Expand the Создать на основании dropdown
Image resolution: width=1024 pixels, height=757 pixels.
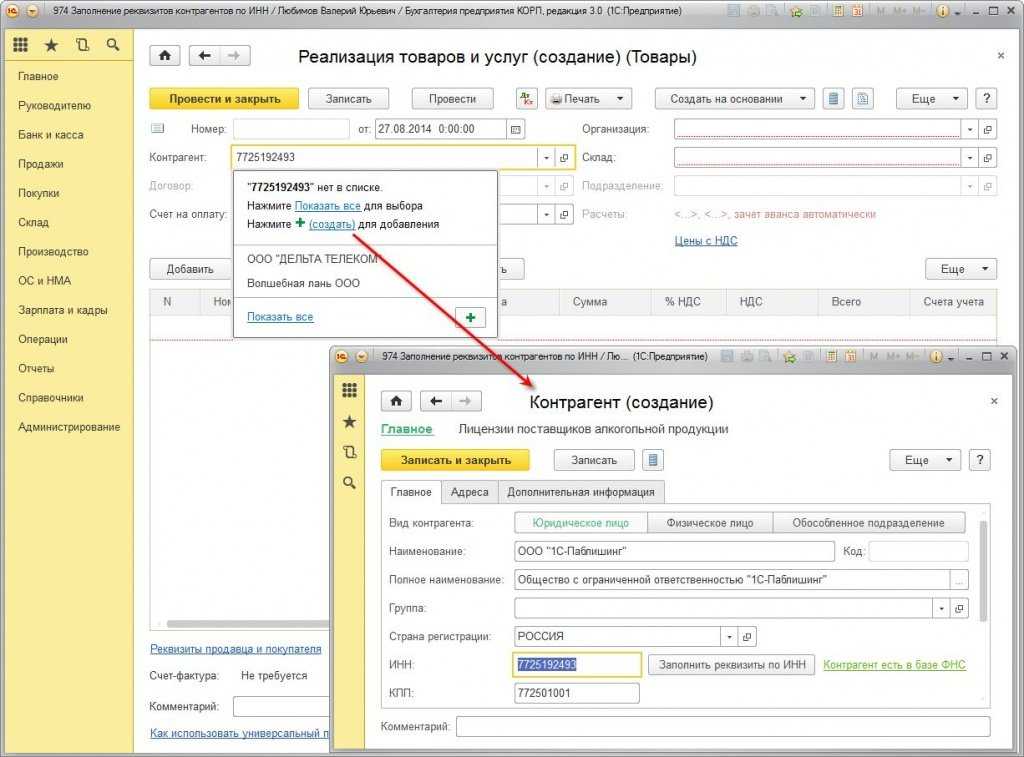click(735, 99)
